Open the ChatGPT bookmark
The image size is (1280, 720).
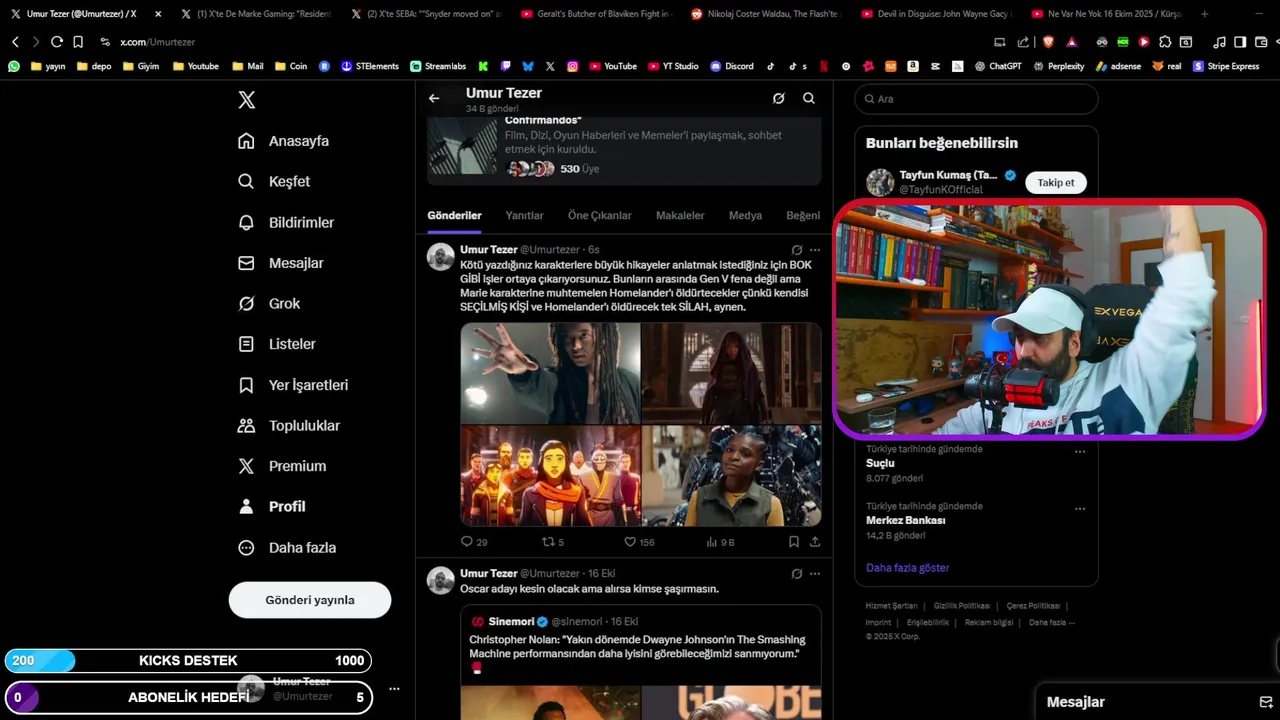(x=997, y=66)
